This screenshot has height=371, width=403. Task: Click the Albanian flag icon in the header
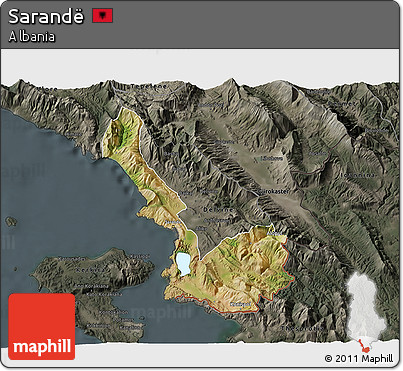tap(103, 16)
